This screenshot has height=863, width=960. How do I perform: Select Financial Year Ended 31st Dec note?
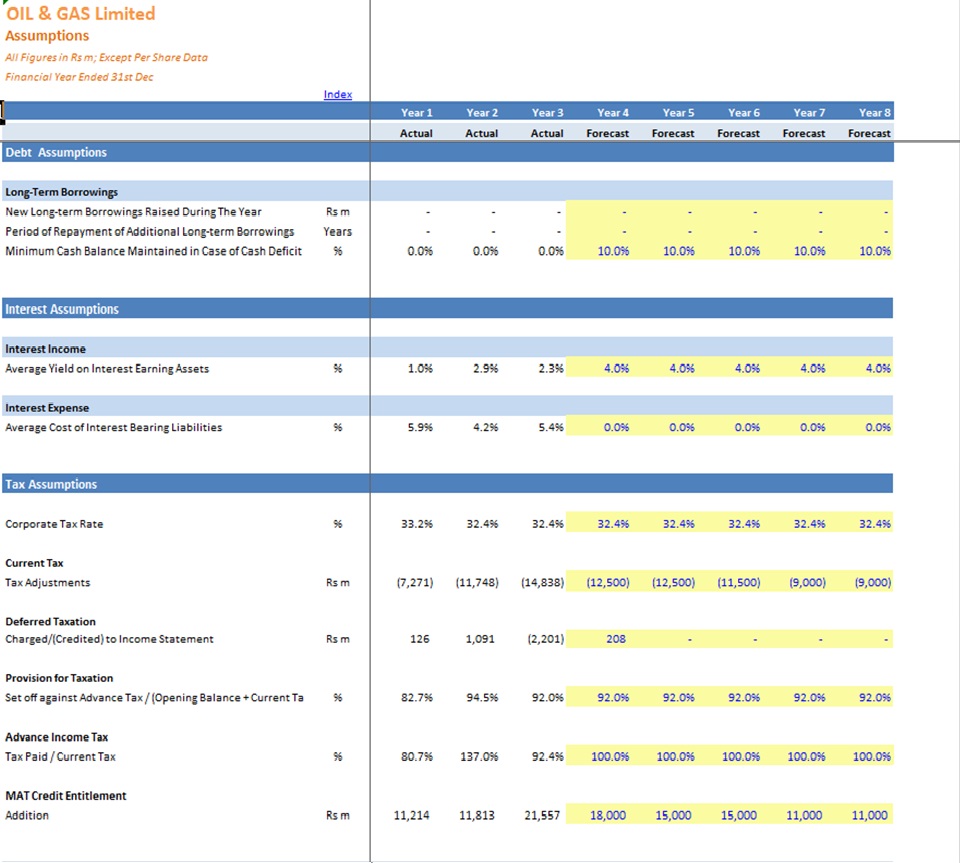coord(80,77)
